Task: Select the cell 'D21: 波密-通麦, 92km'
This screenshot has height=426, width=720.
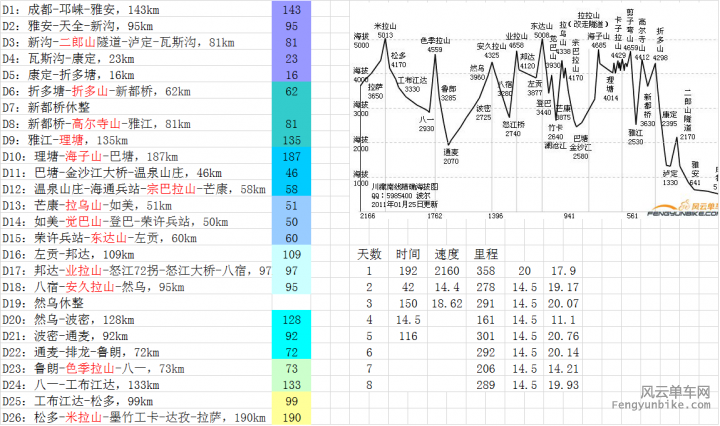Action: tap(136, 335)
